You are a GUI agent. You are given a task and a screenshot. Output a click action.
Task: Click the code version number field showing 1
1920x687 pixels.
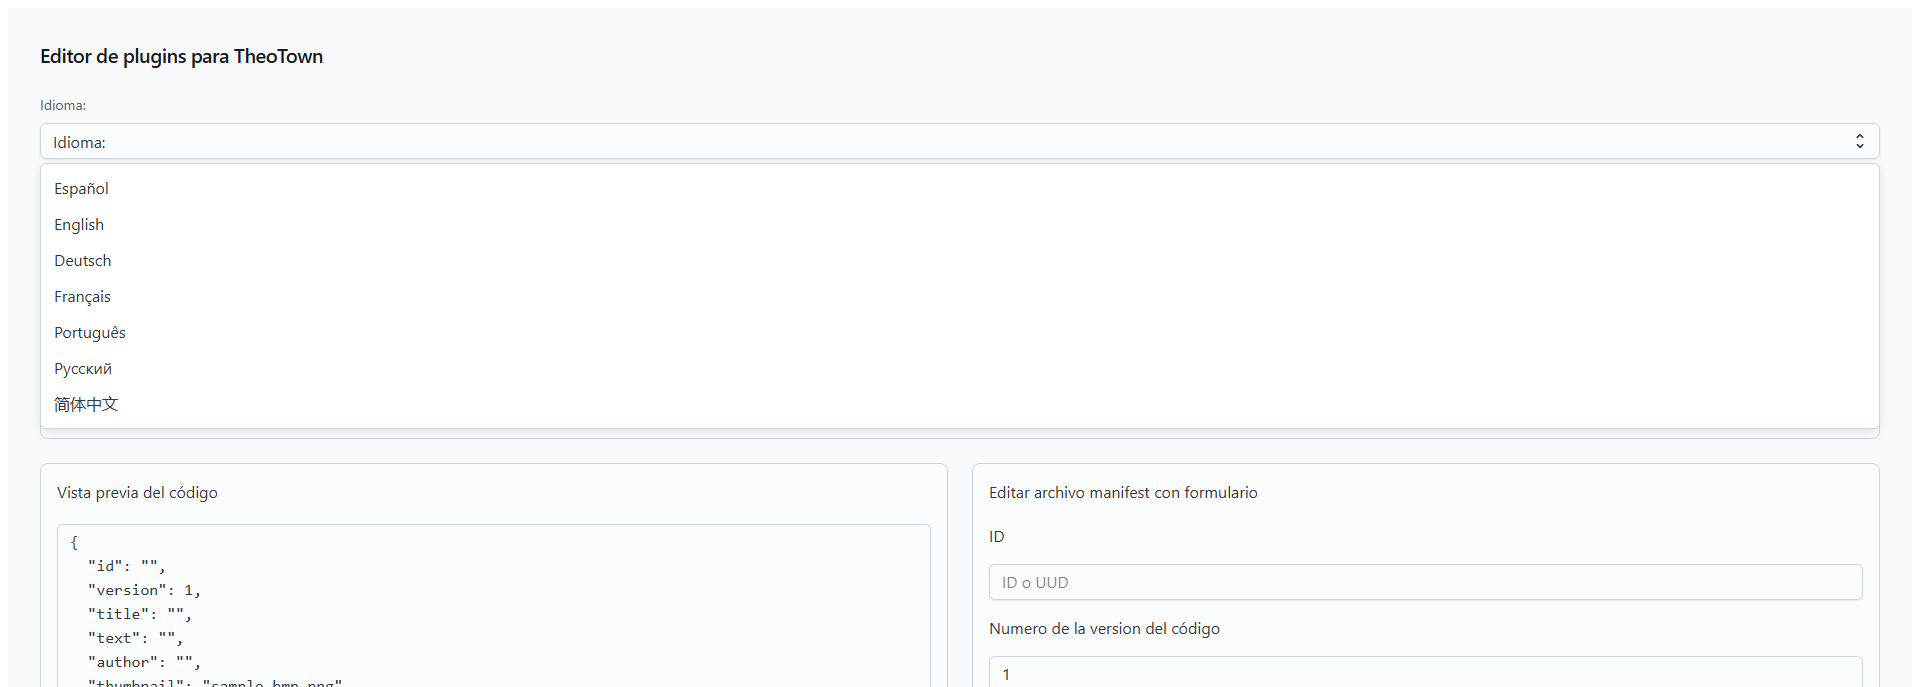pyautogui.click(x=1425, y=672)
